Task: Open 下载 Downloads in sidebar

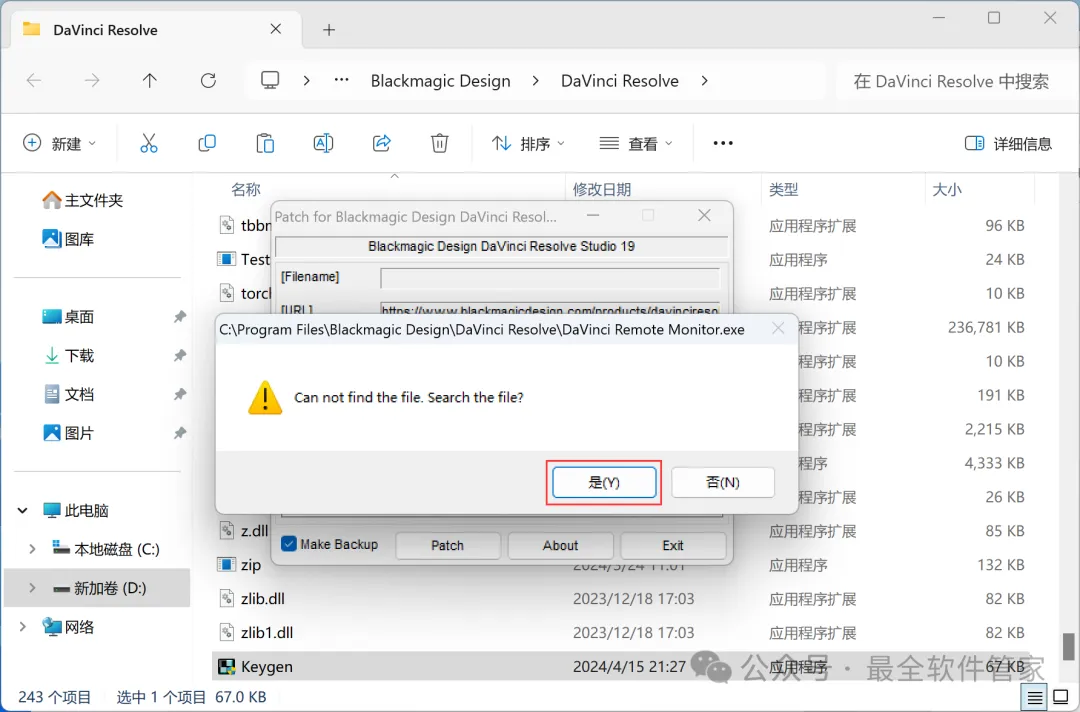Action: pyautogui.click(x=68, y=355)
